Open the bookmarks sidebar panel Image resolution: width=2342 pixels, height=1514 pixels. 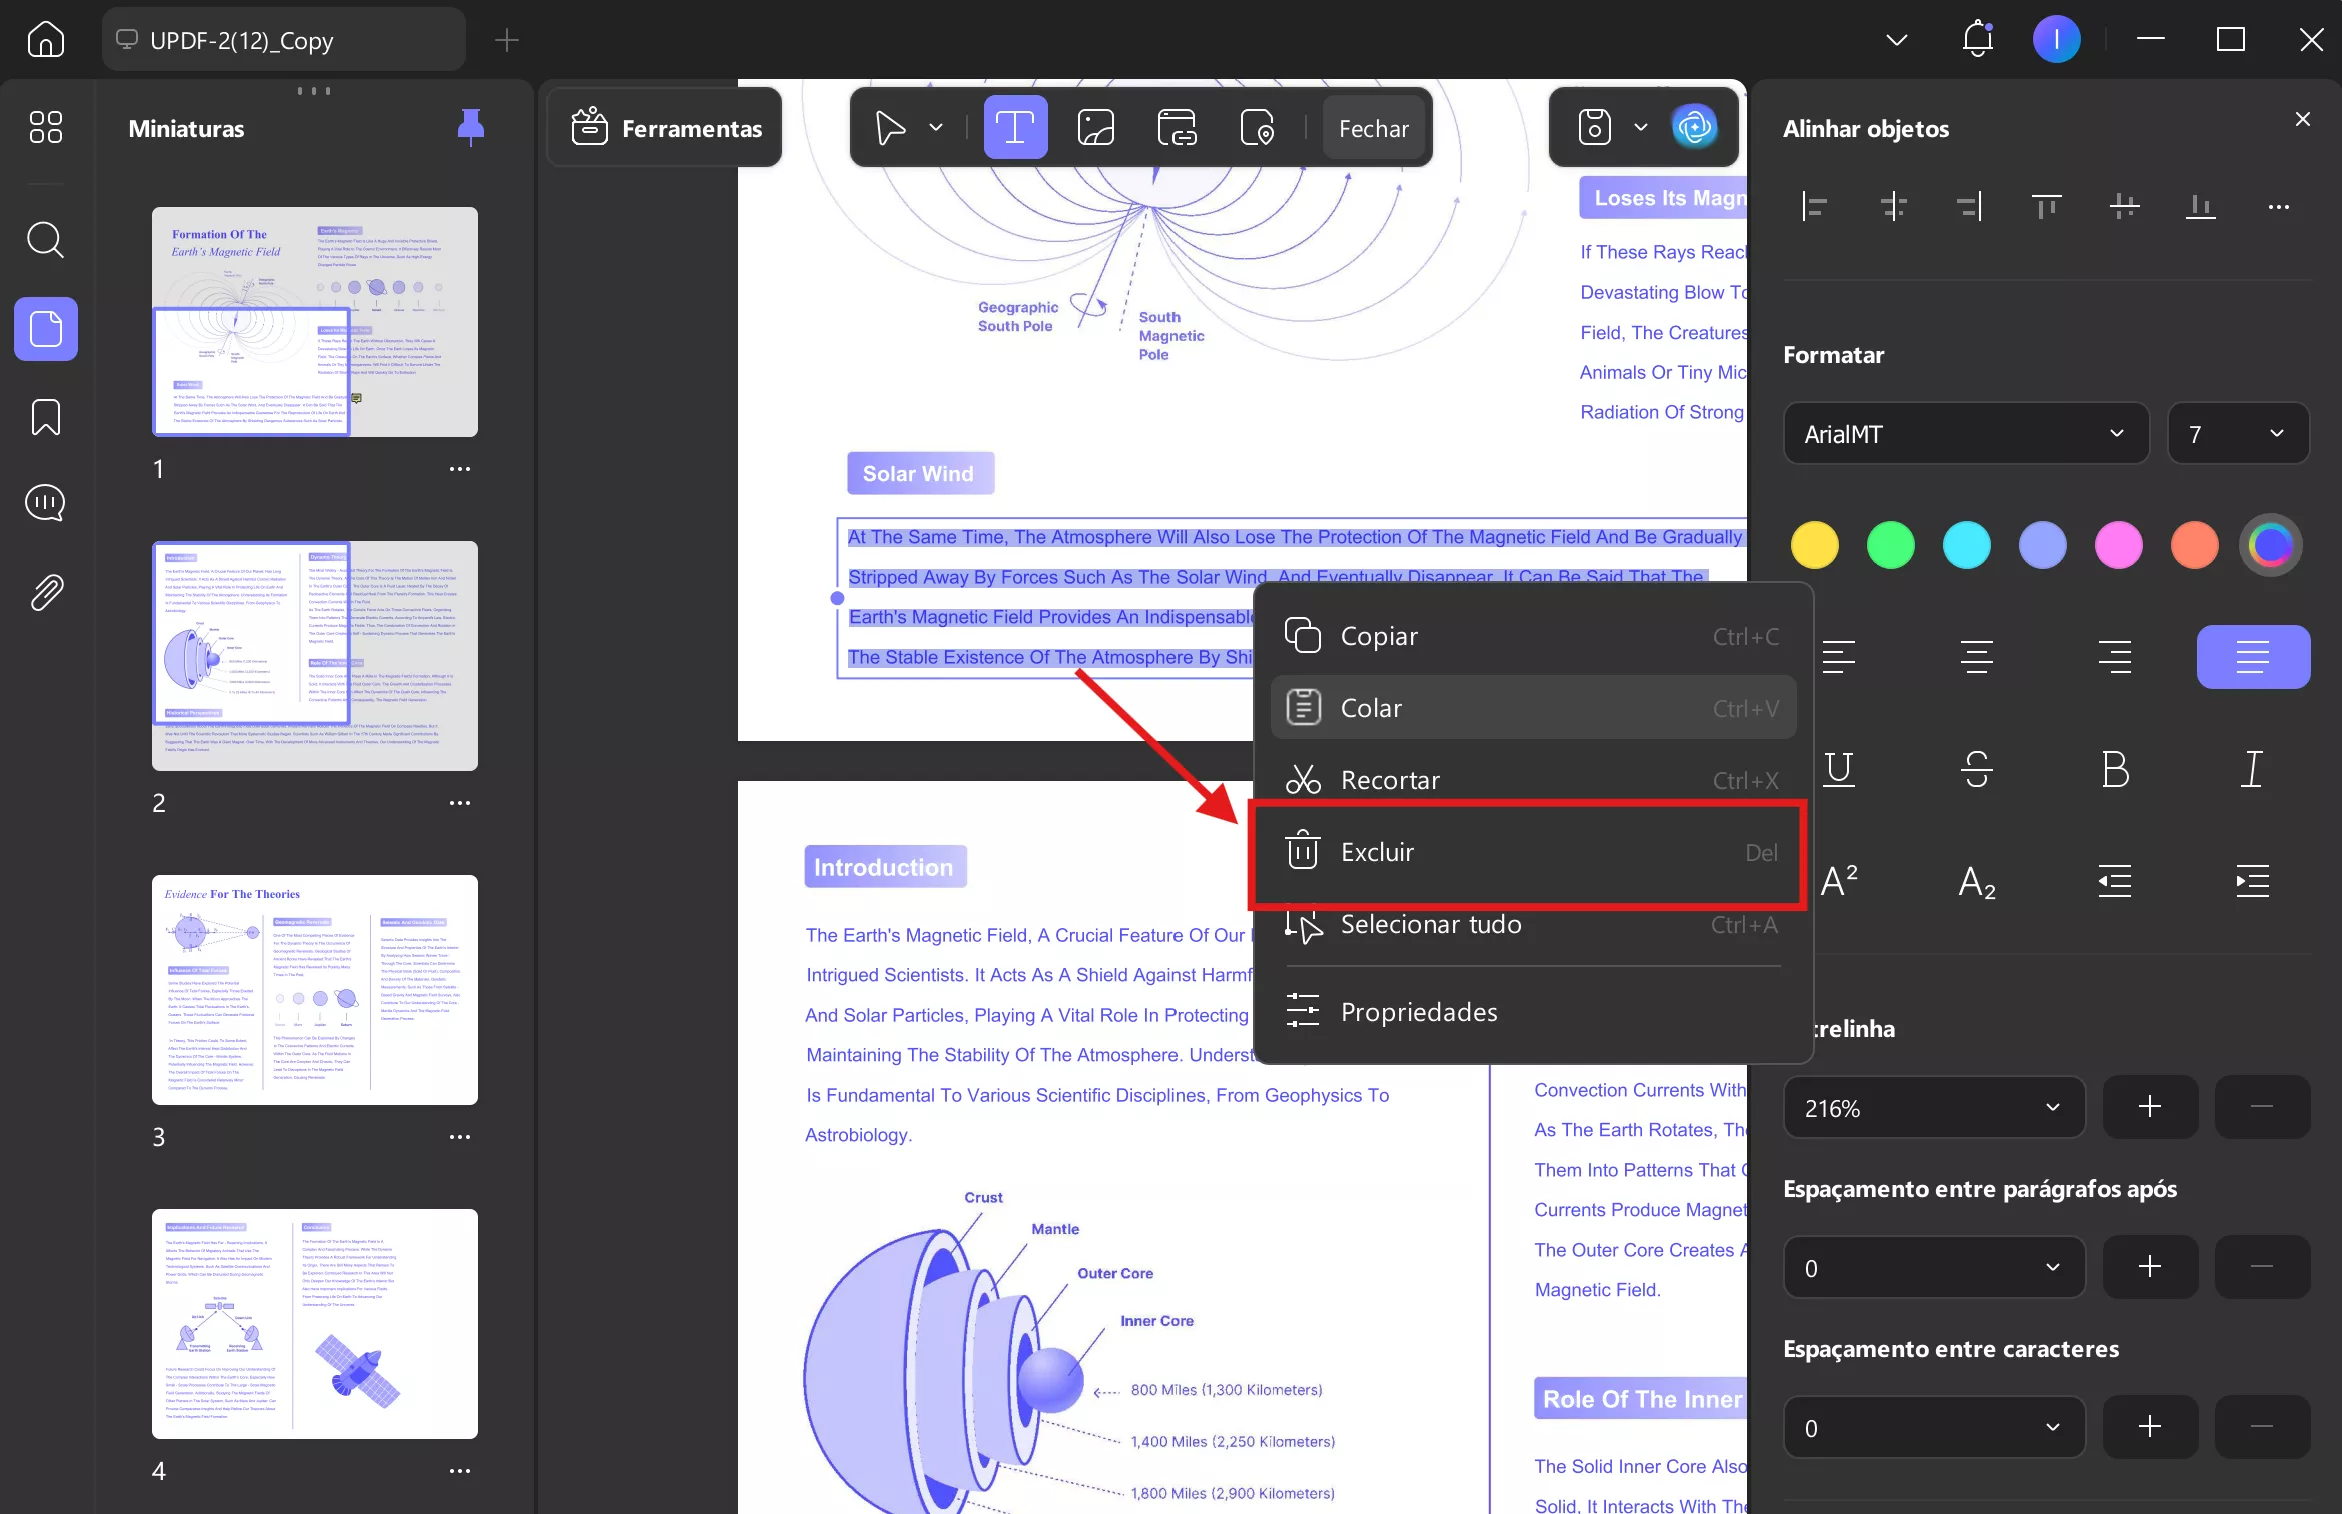[x=46, y=417]
